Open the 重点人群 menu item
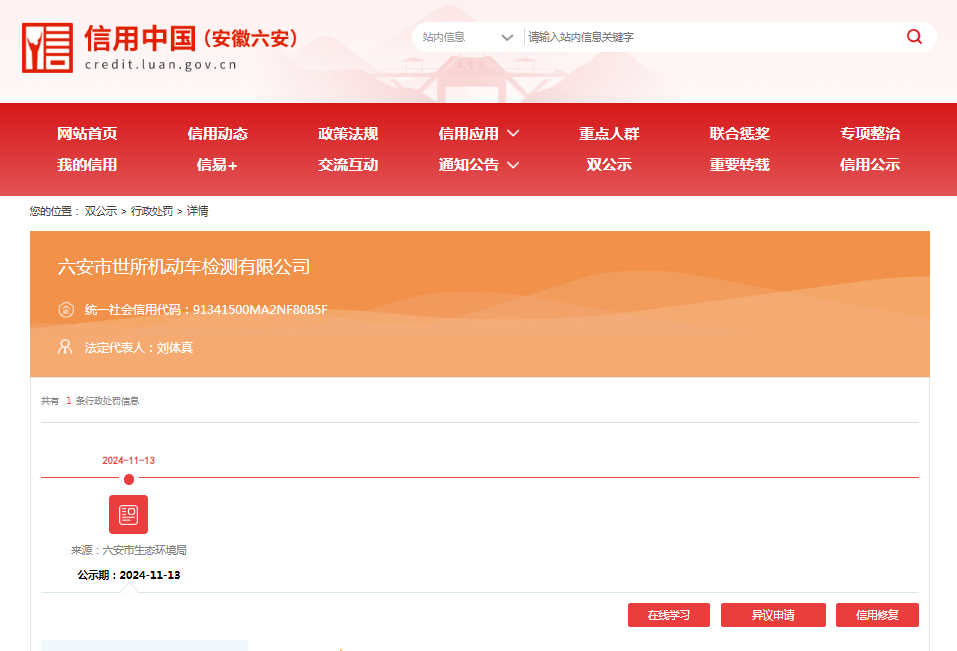Screen dimensions: 957x651 coord(609,134)
